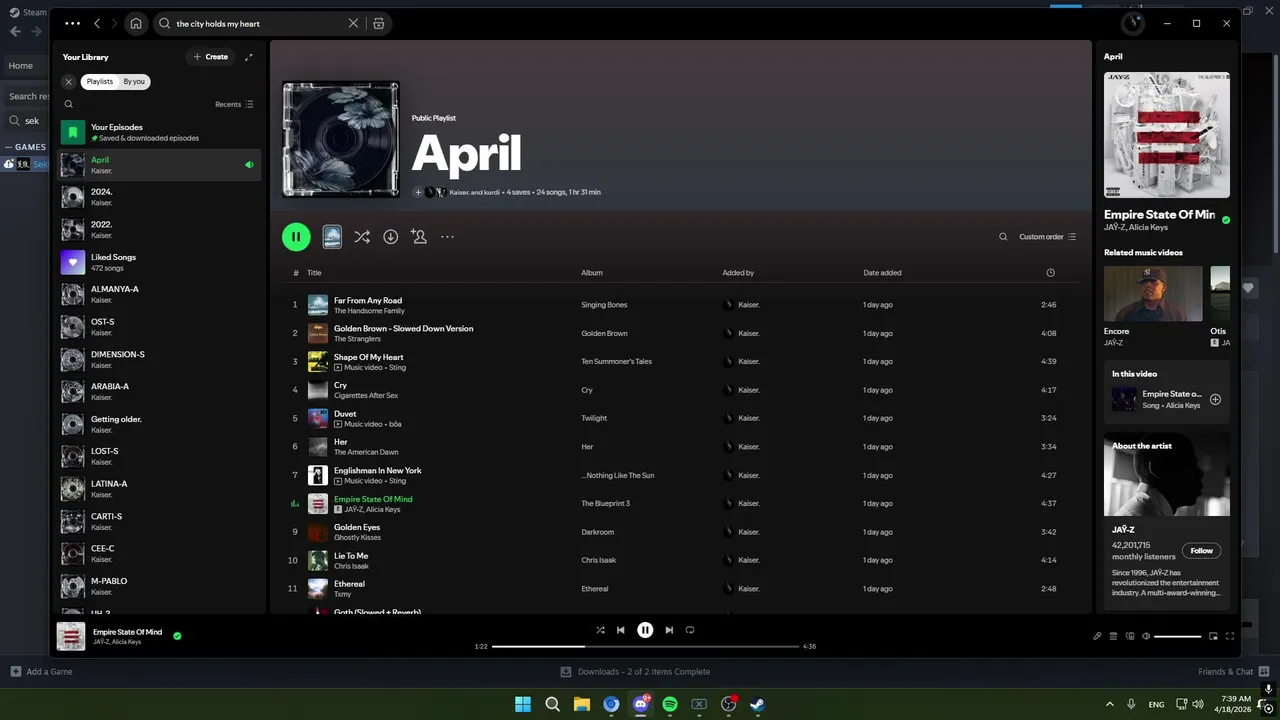This screenshot has height=720, width=1280.
Task: Expand Your Library to full view
Action: (x=249, y=57)
